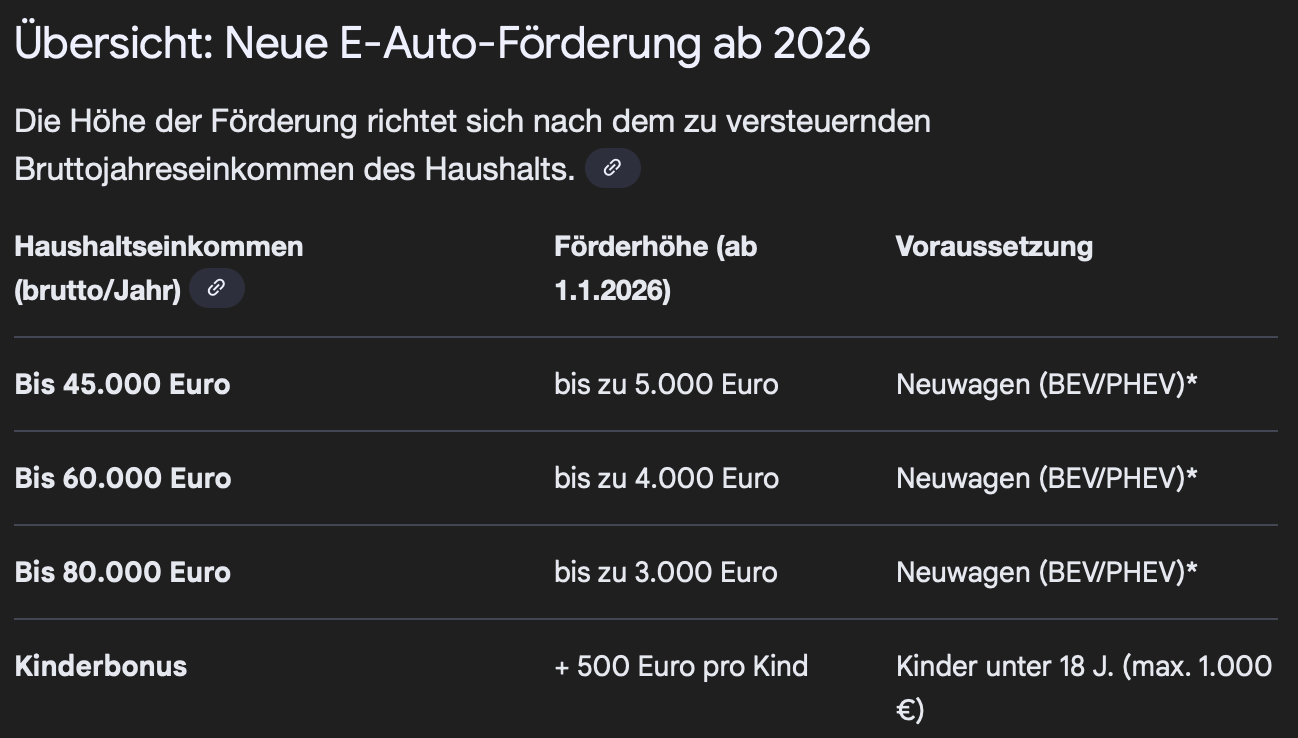Image resolution: width=1298 pixels, height=738 pixels.
Task: Open the link icon beside "(brutto/Jahr)"
Action: pos(216,290)
